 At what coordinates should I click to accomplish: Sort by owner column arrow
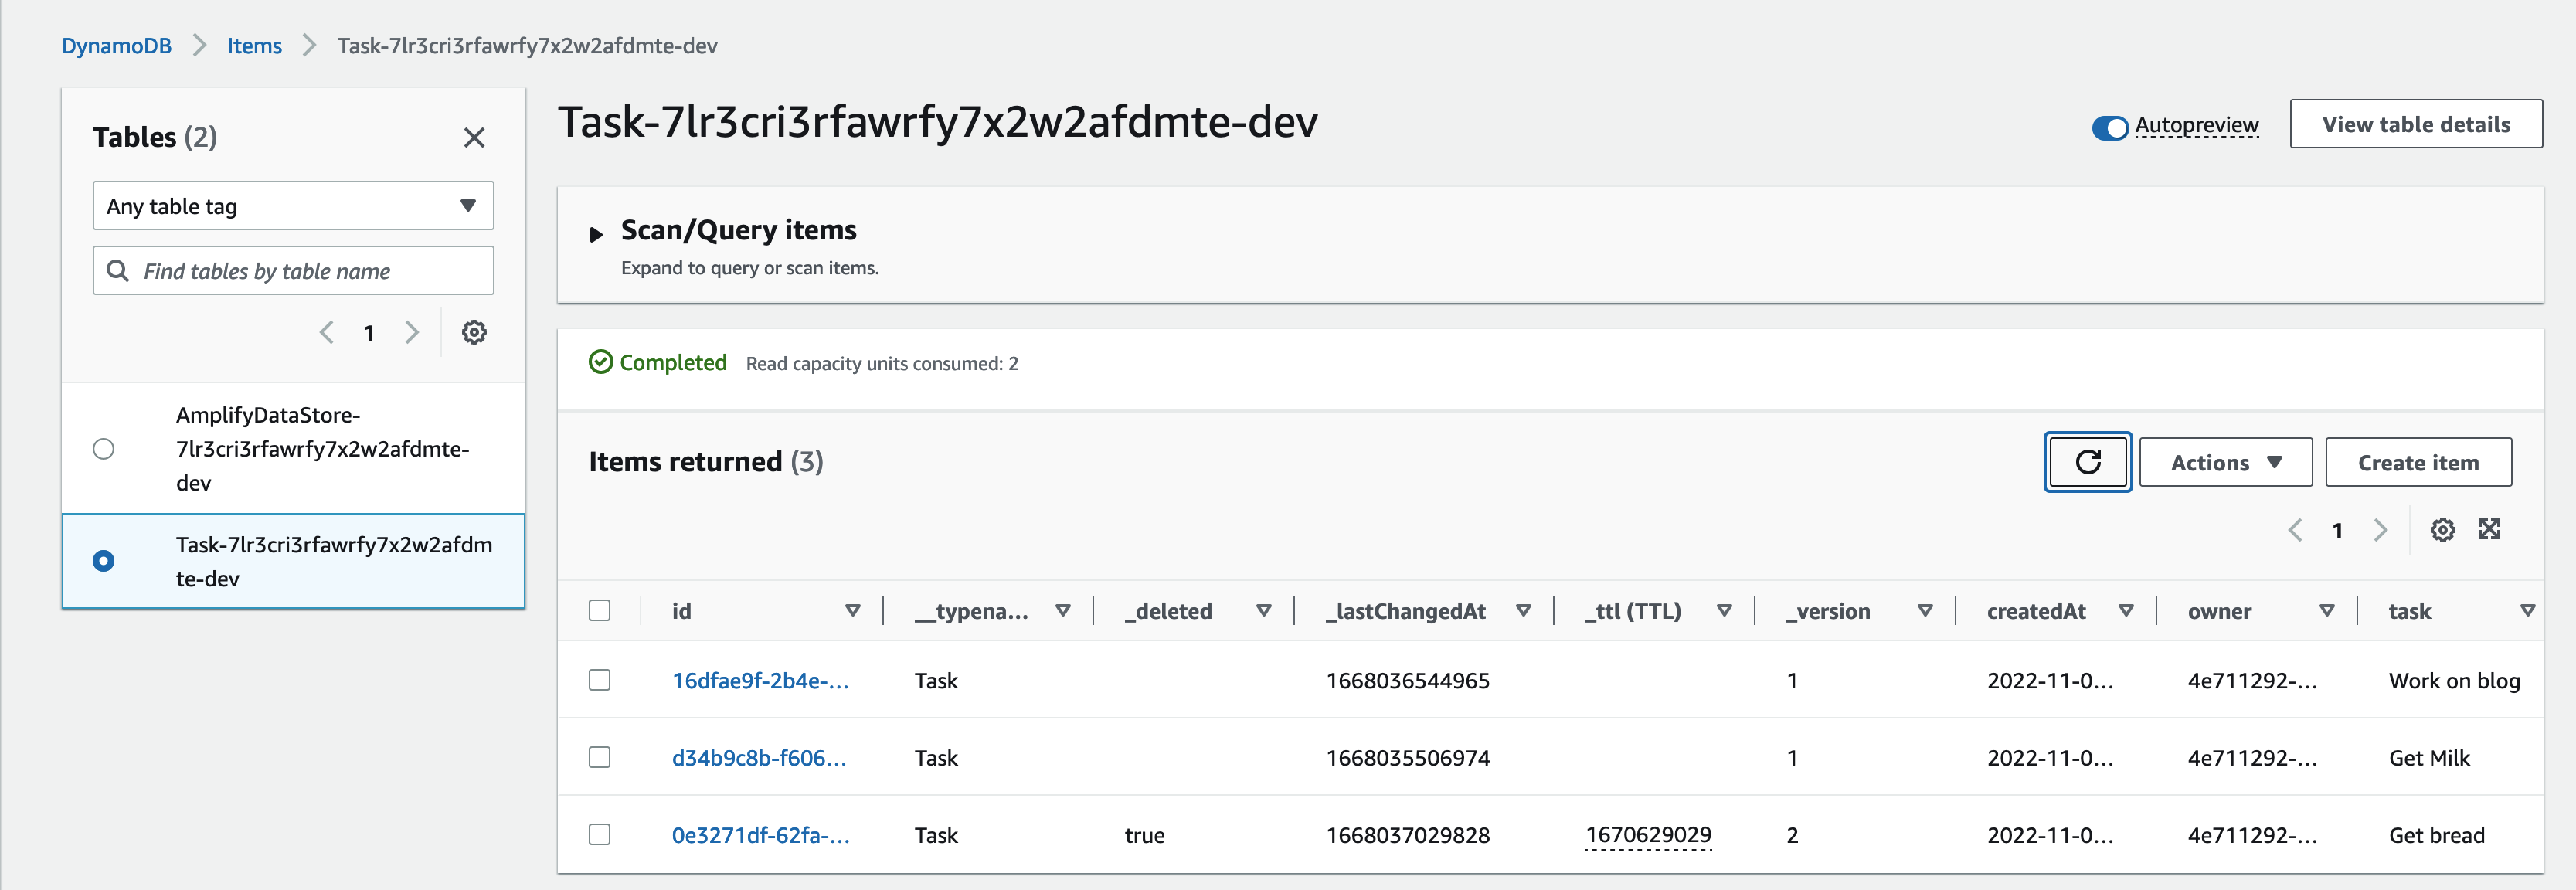[x=2327, y=610]
